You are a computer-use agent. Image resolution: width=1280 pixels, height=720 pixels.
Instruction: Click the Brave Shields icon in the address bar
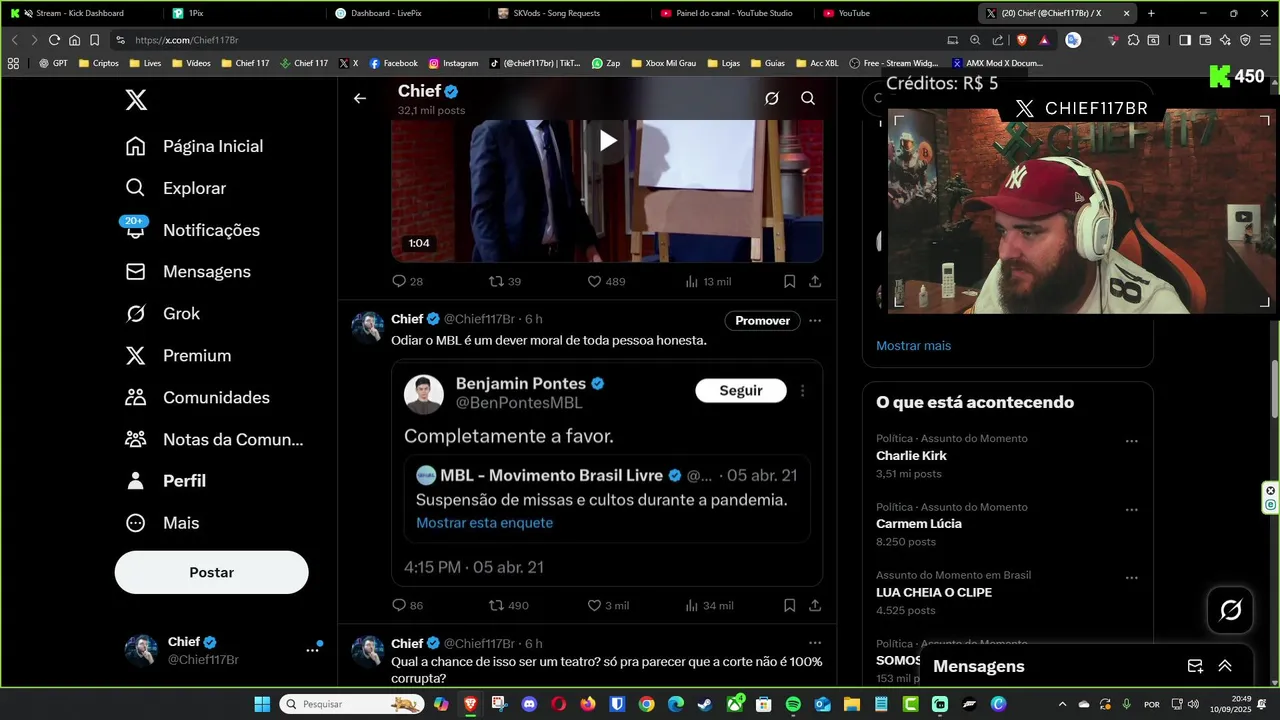point(1021,40)
